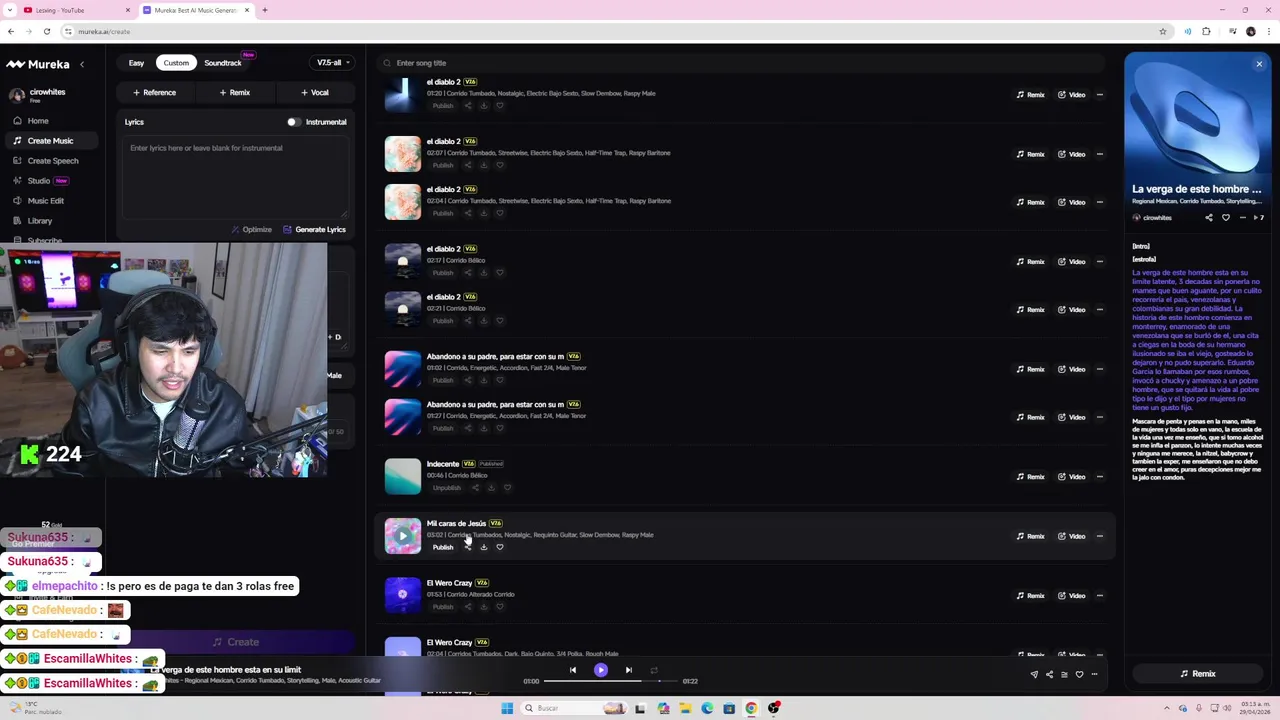
Task: Share the 01:53 El Wero Crazy song
Action: pos(467,607)
